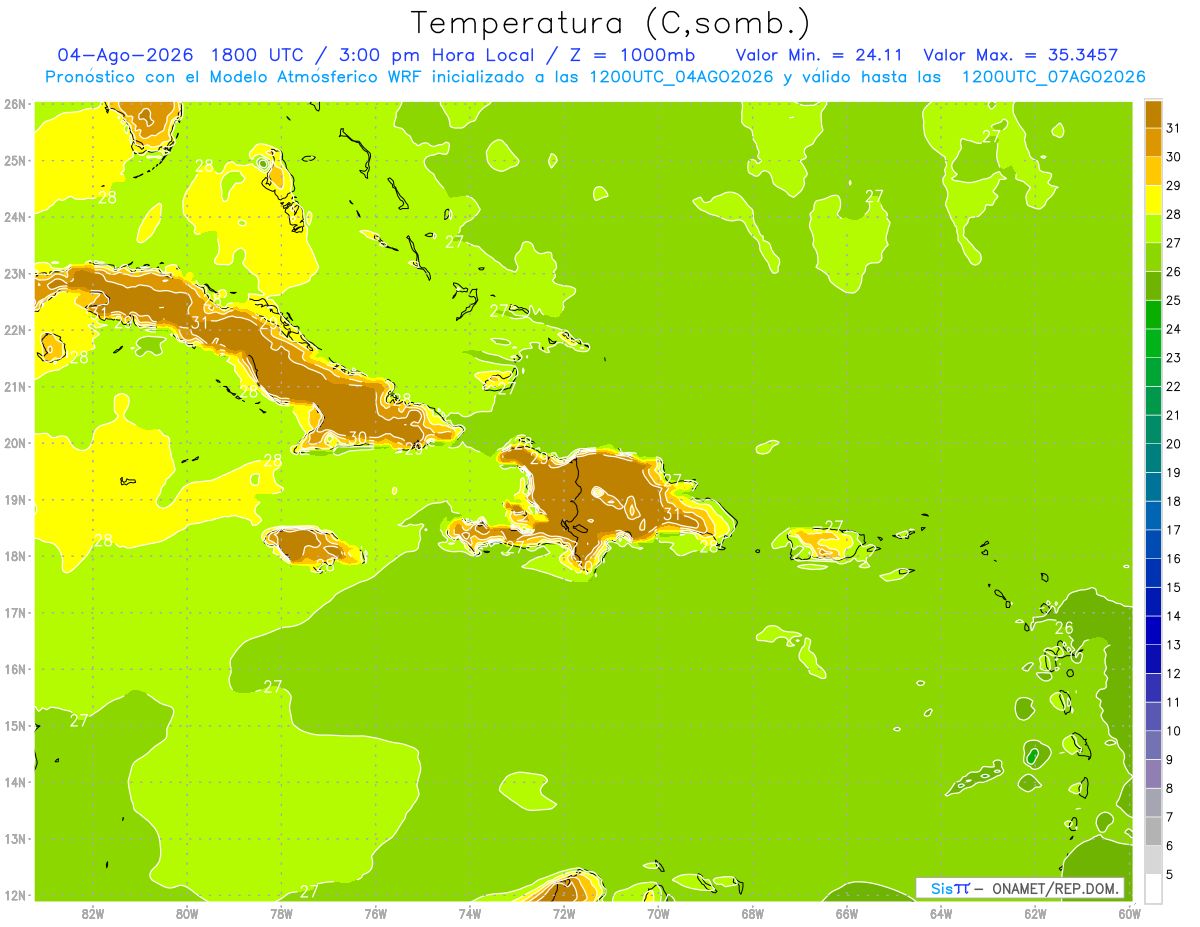Select the 13N latitude axis label
The width and height of the screenshot is (1200, 927).
(15, 838)
